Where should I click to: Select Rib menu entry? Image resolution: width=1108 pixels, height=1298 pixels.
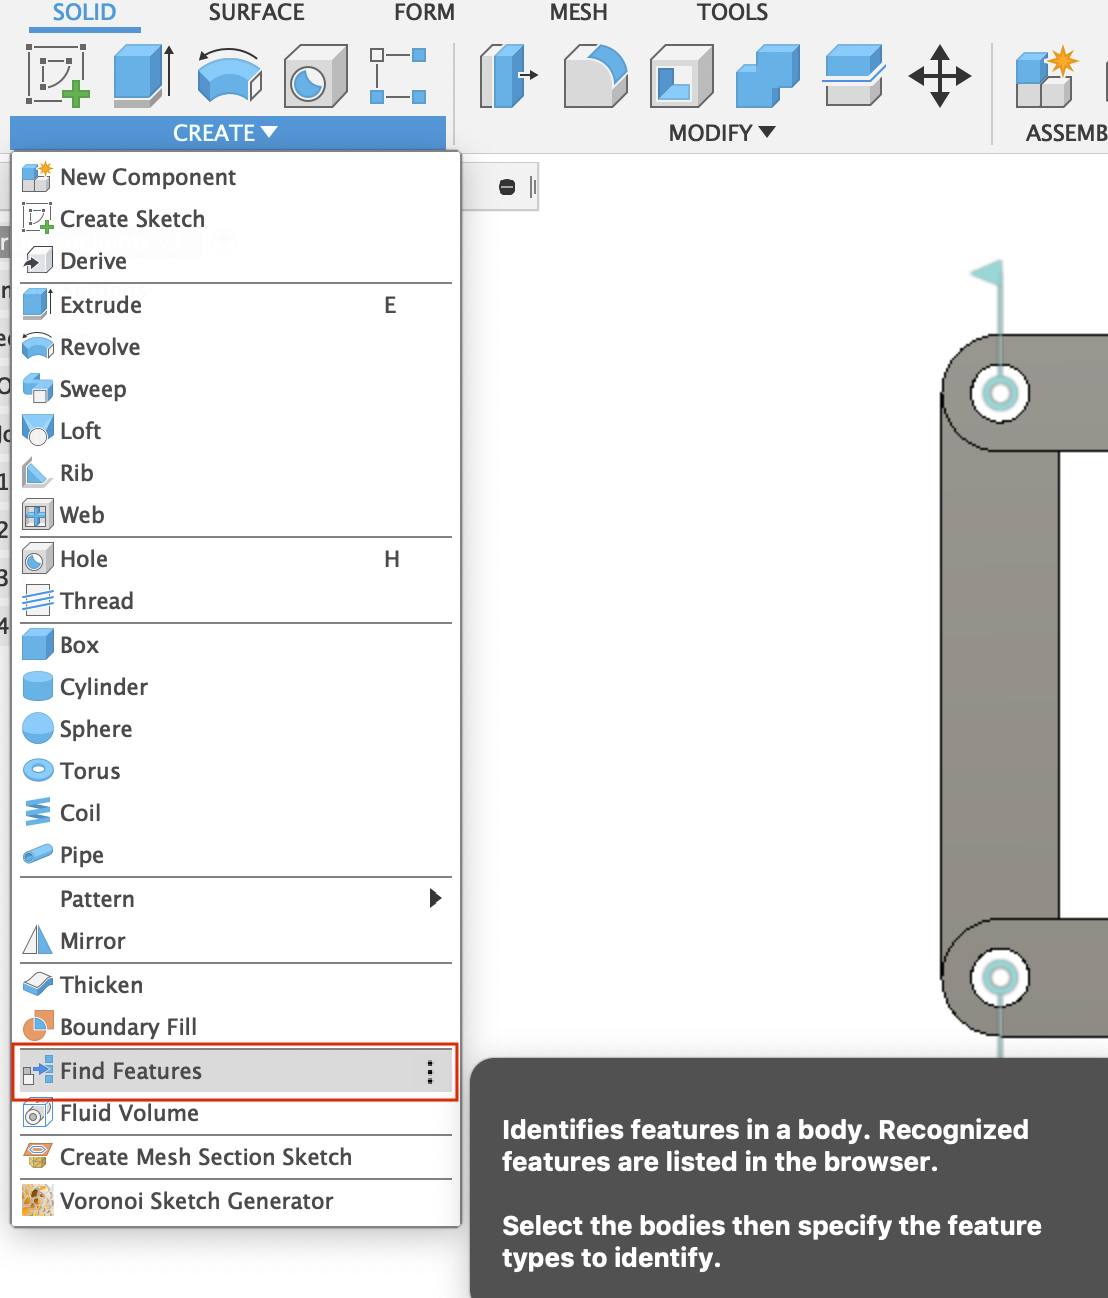point(236,473)
